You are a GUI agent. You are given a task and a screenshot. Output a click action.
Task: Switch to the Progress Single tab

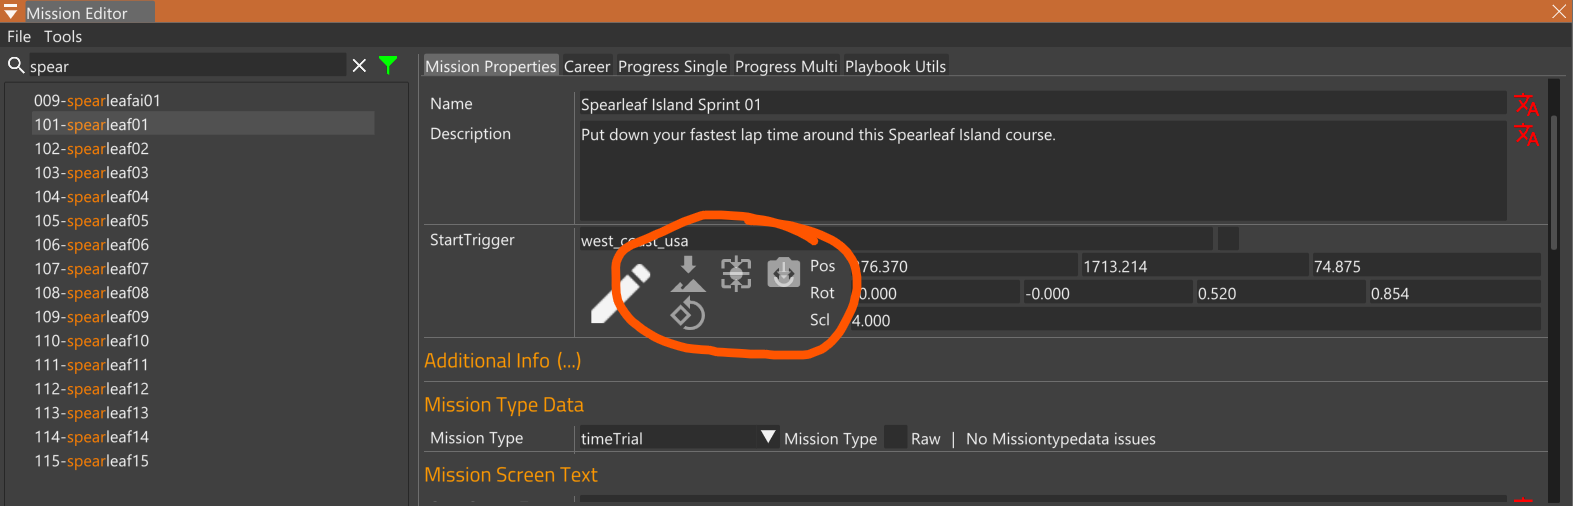pos(672,67)
